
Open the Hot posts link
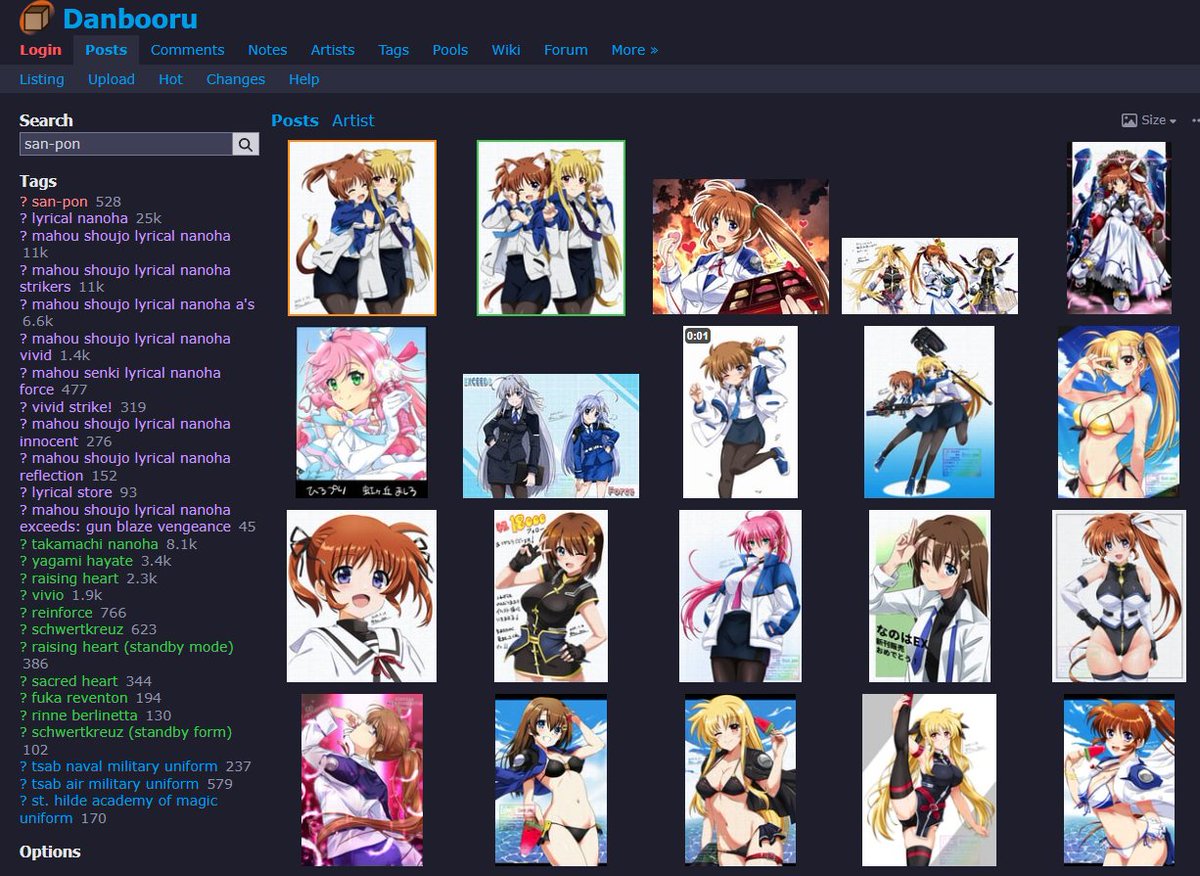pyautogui.click(x=171, y=79)
